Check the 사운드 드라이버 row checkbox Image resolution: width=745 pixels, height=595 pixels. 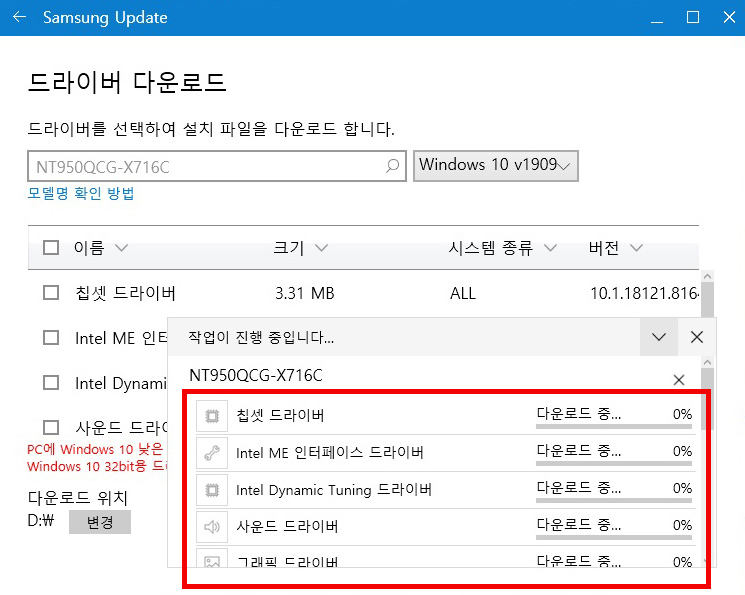point(51,427)
